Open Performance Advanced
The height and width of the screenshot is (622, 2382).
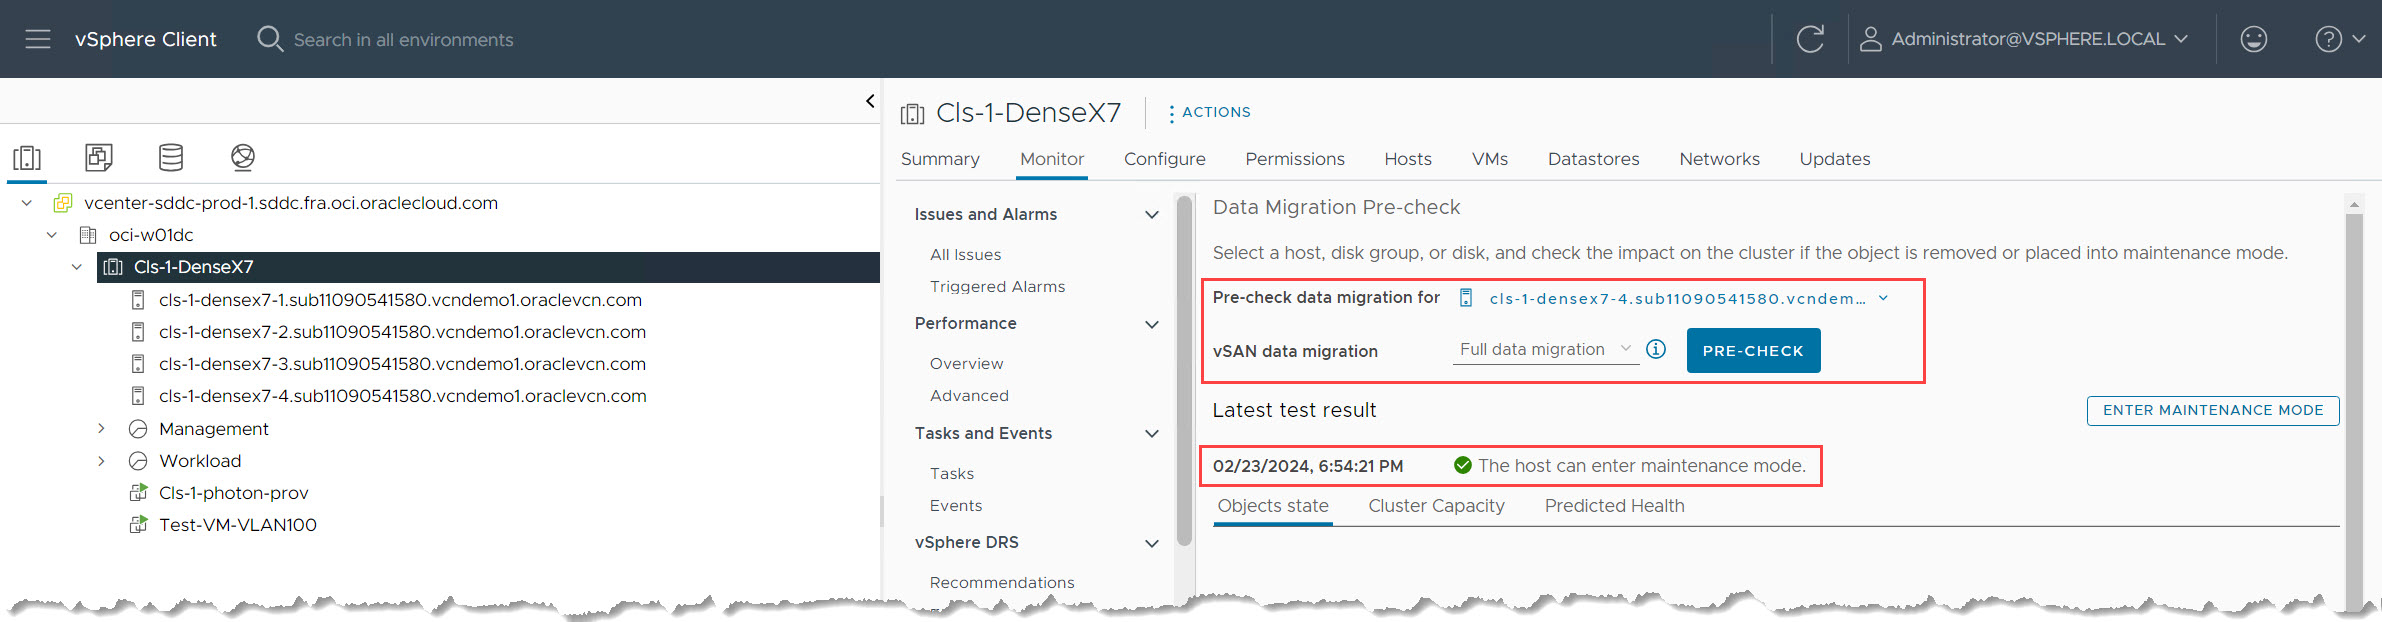tap(970, 396)
